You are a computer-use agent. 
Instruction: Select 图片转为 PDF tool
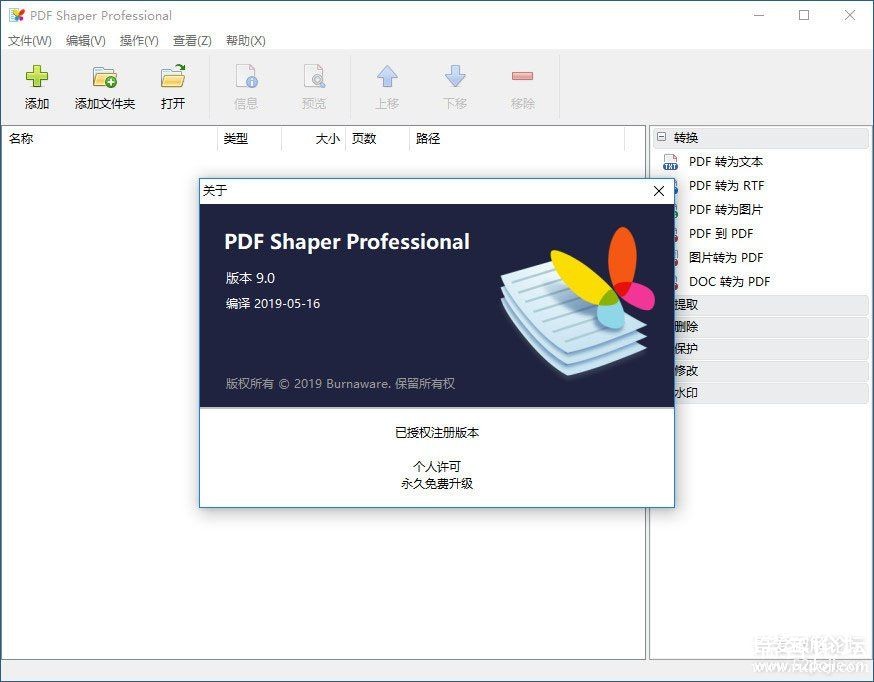click(726, 258)
